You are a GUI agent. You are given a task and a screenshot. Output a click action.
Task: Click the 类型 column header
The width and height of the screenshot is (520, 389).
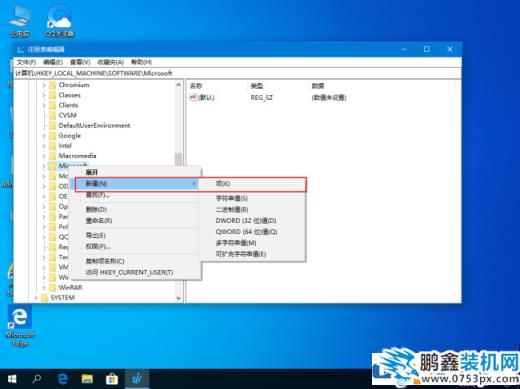pyautogui.click(x=257, y=86)
